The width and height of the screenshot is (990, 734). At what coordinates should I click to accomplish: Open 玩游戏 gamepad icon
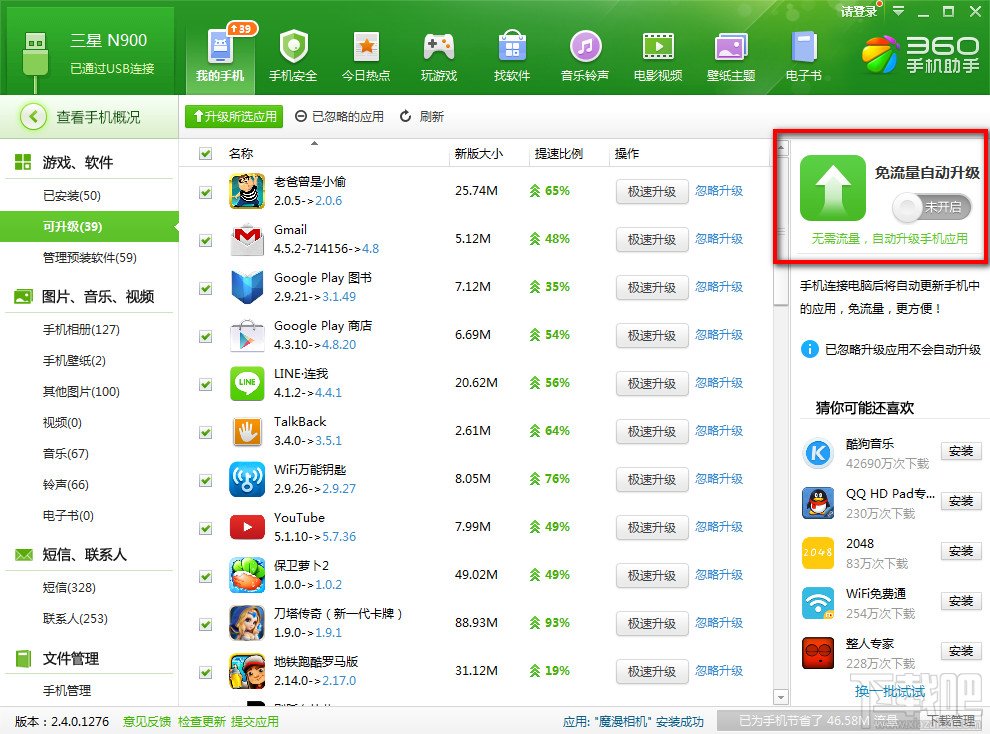[439, 46]
